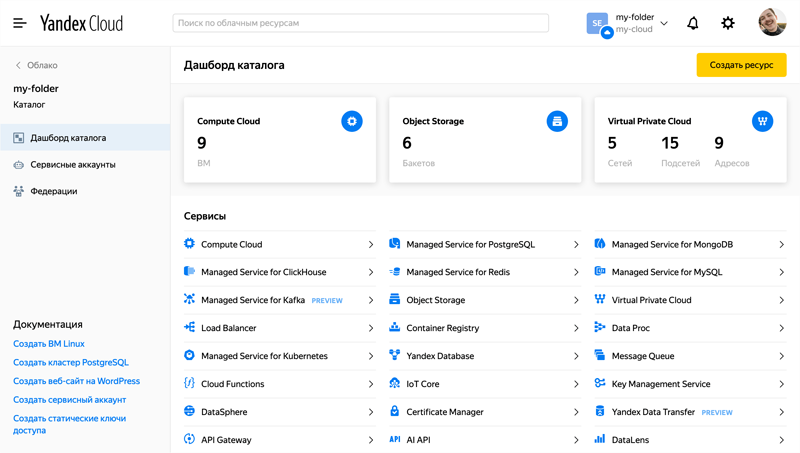This screenshot has width=800, height=453.
Task: Click the Cloud Functions icon
Action: coord(189,383)
